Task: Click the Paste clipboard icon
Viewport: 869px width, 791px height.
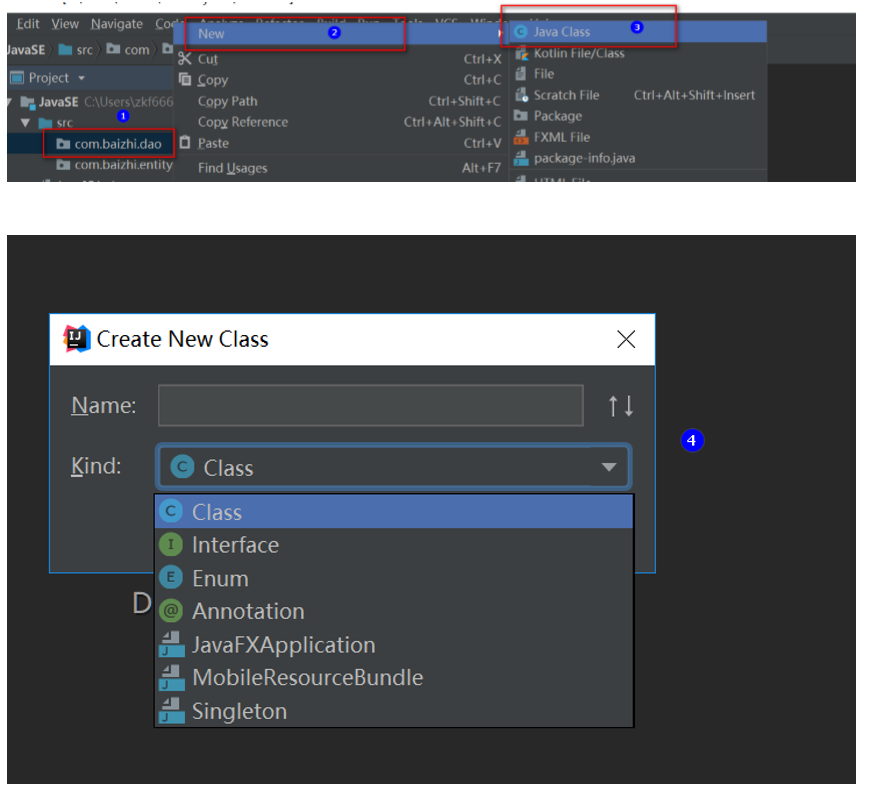Action: (x=185, y=142)
